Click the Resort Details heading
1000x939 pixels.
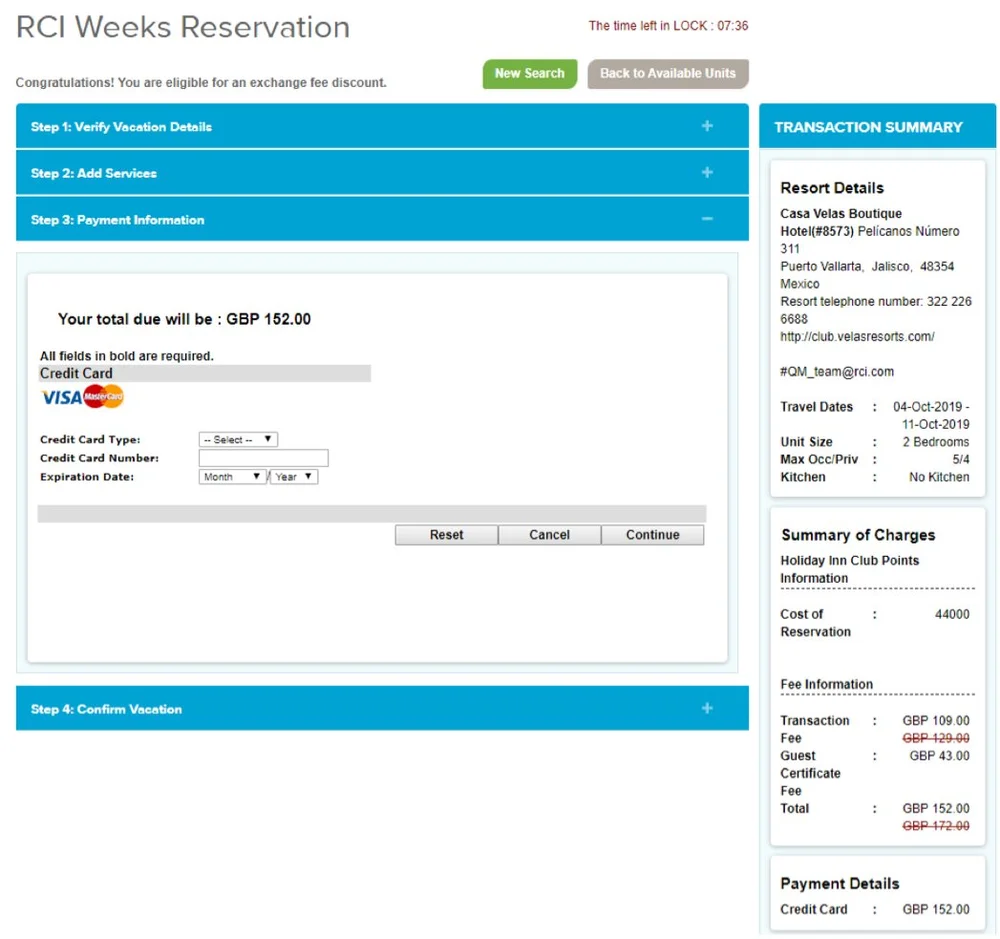[x=832, y=188]
